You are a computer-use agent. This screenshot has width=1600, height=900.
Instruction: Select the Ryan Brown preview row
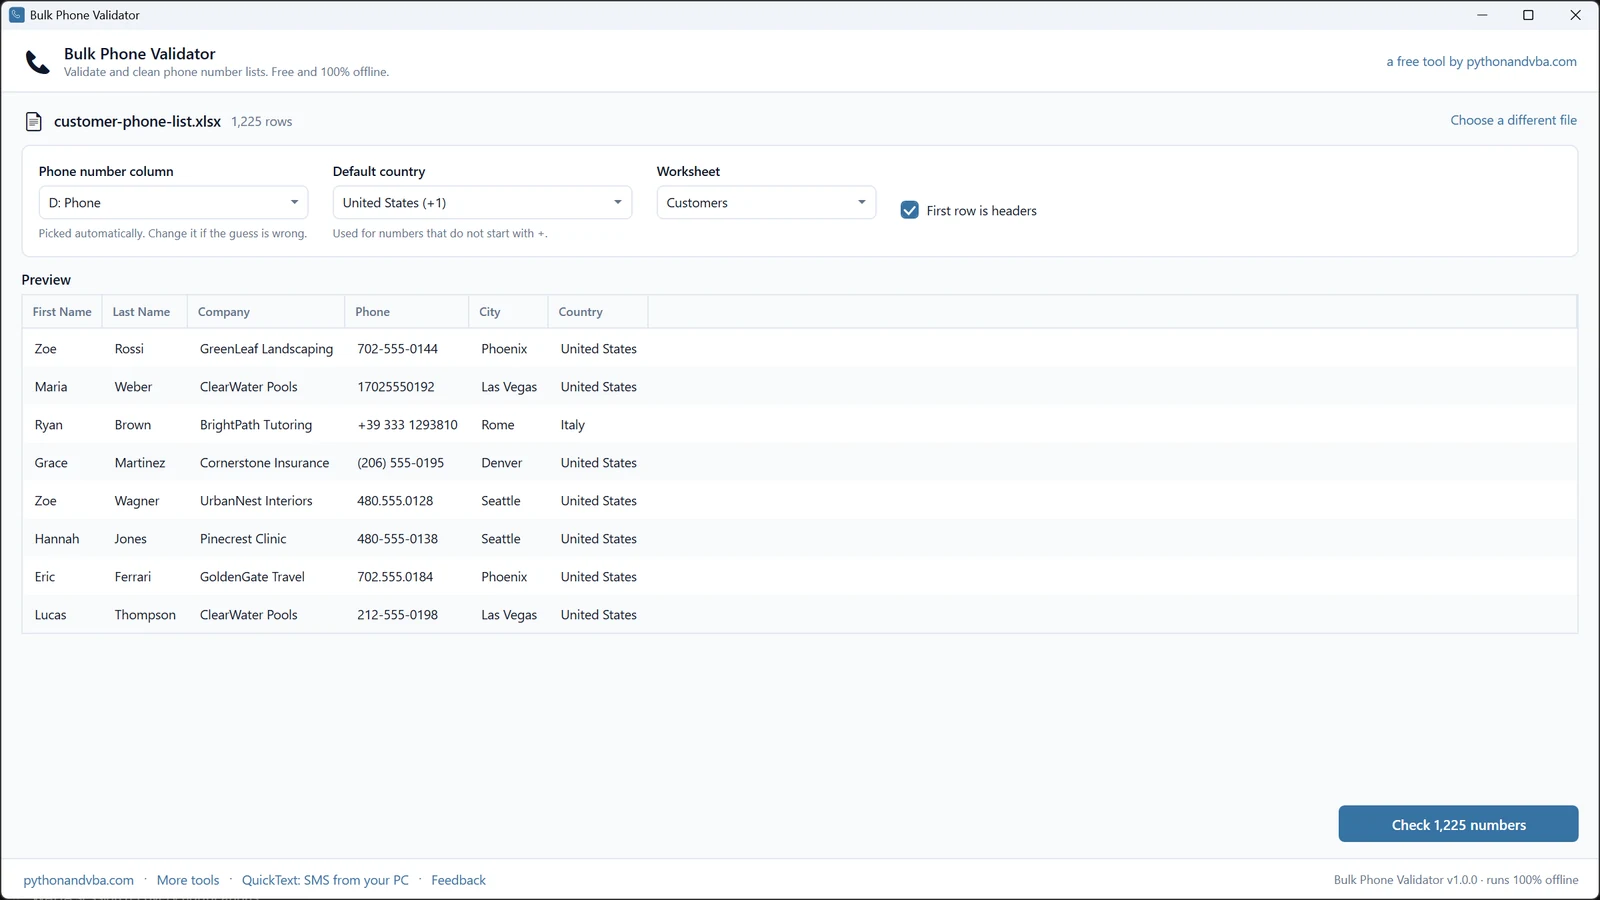point(800,425)
